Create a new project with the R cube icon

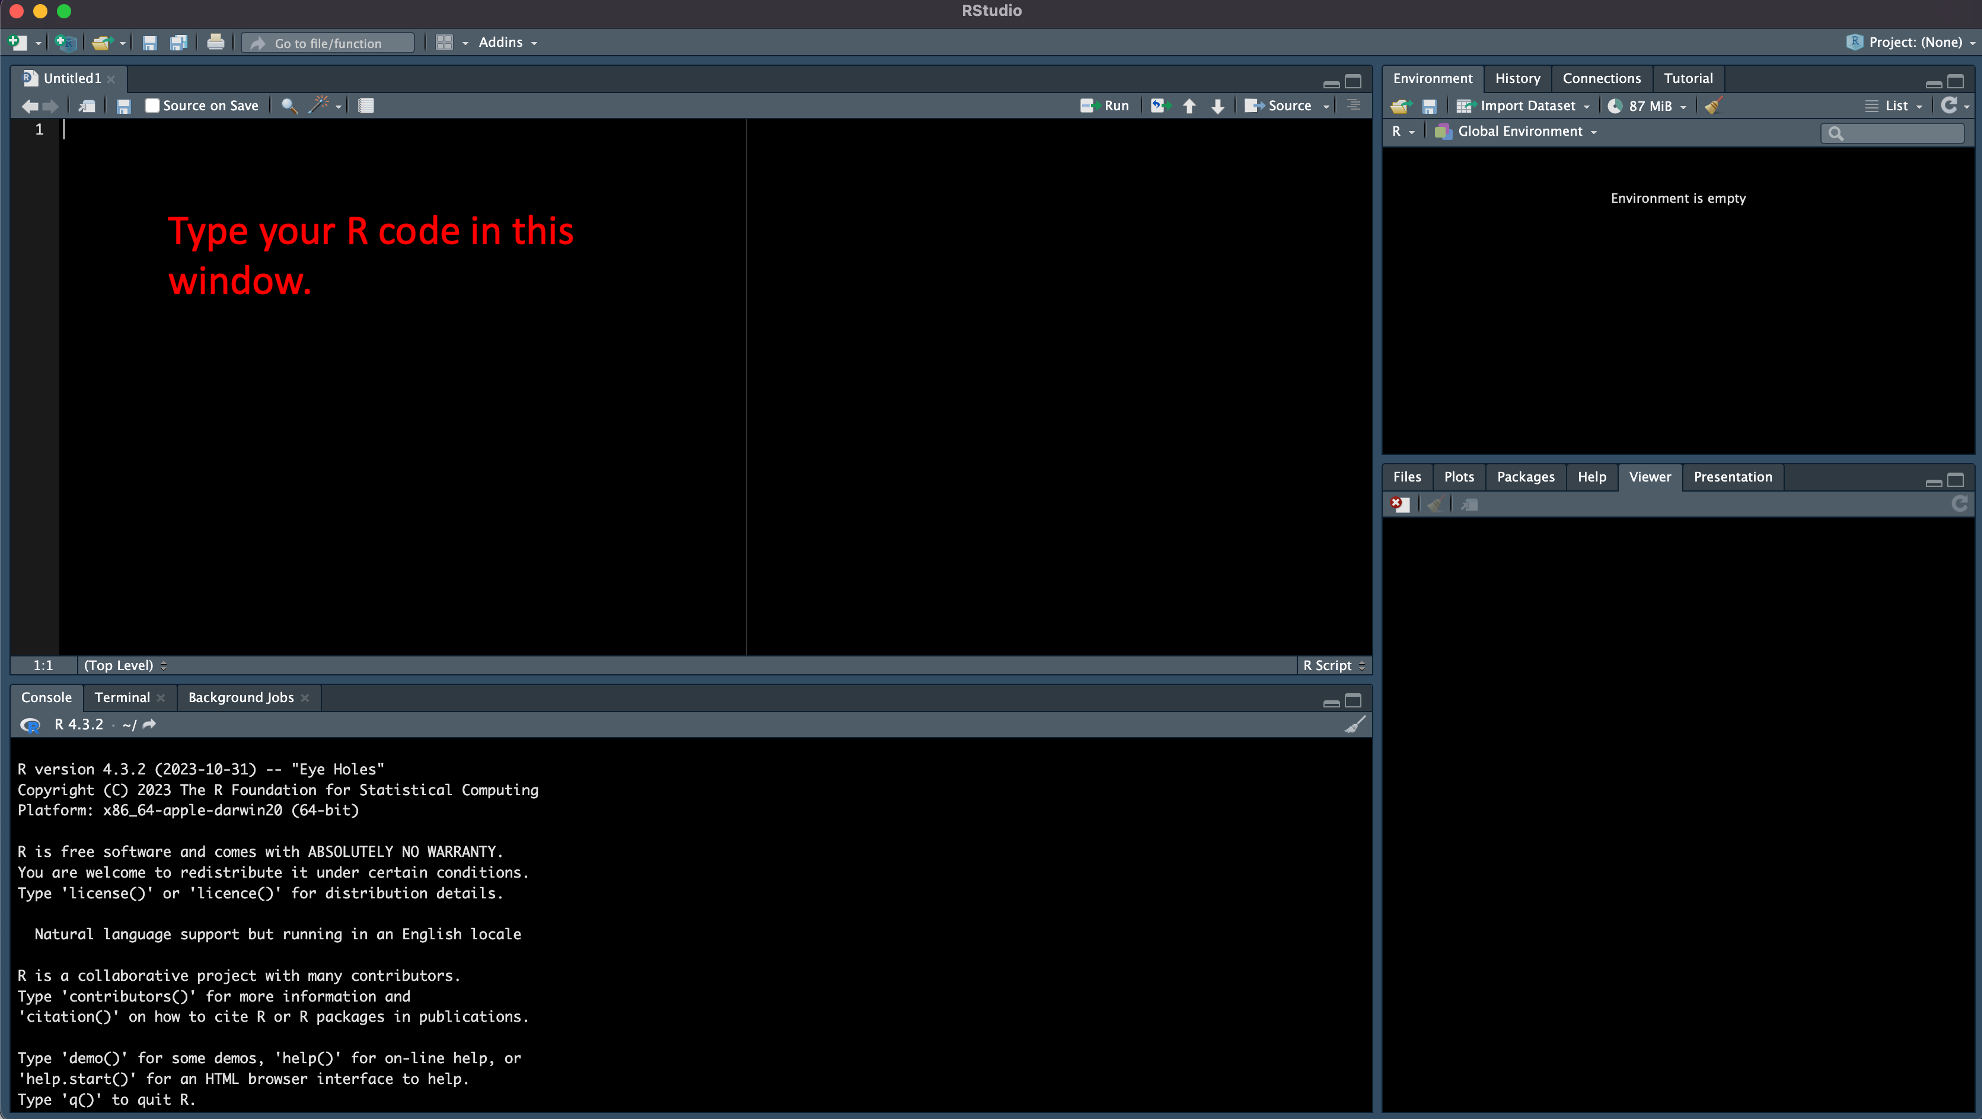(66, 42)
